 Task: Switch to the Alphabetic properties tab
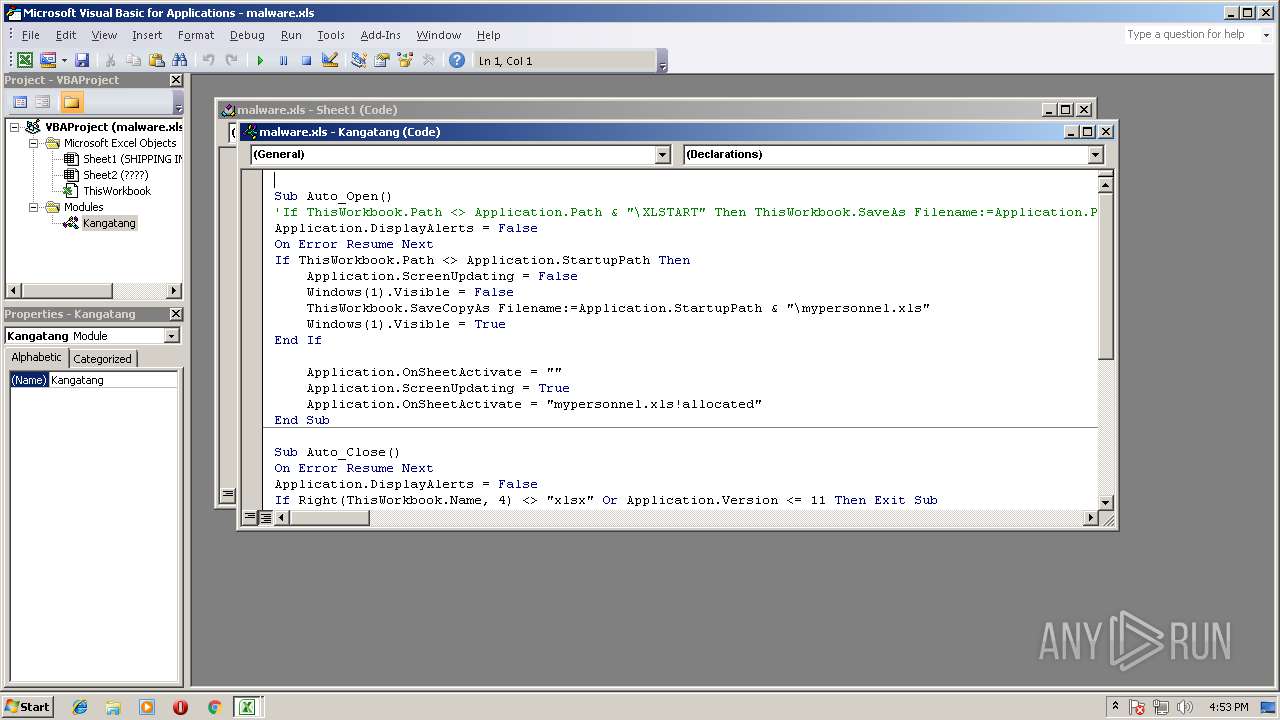37,357
